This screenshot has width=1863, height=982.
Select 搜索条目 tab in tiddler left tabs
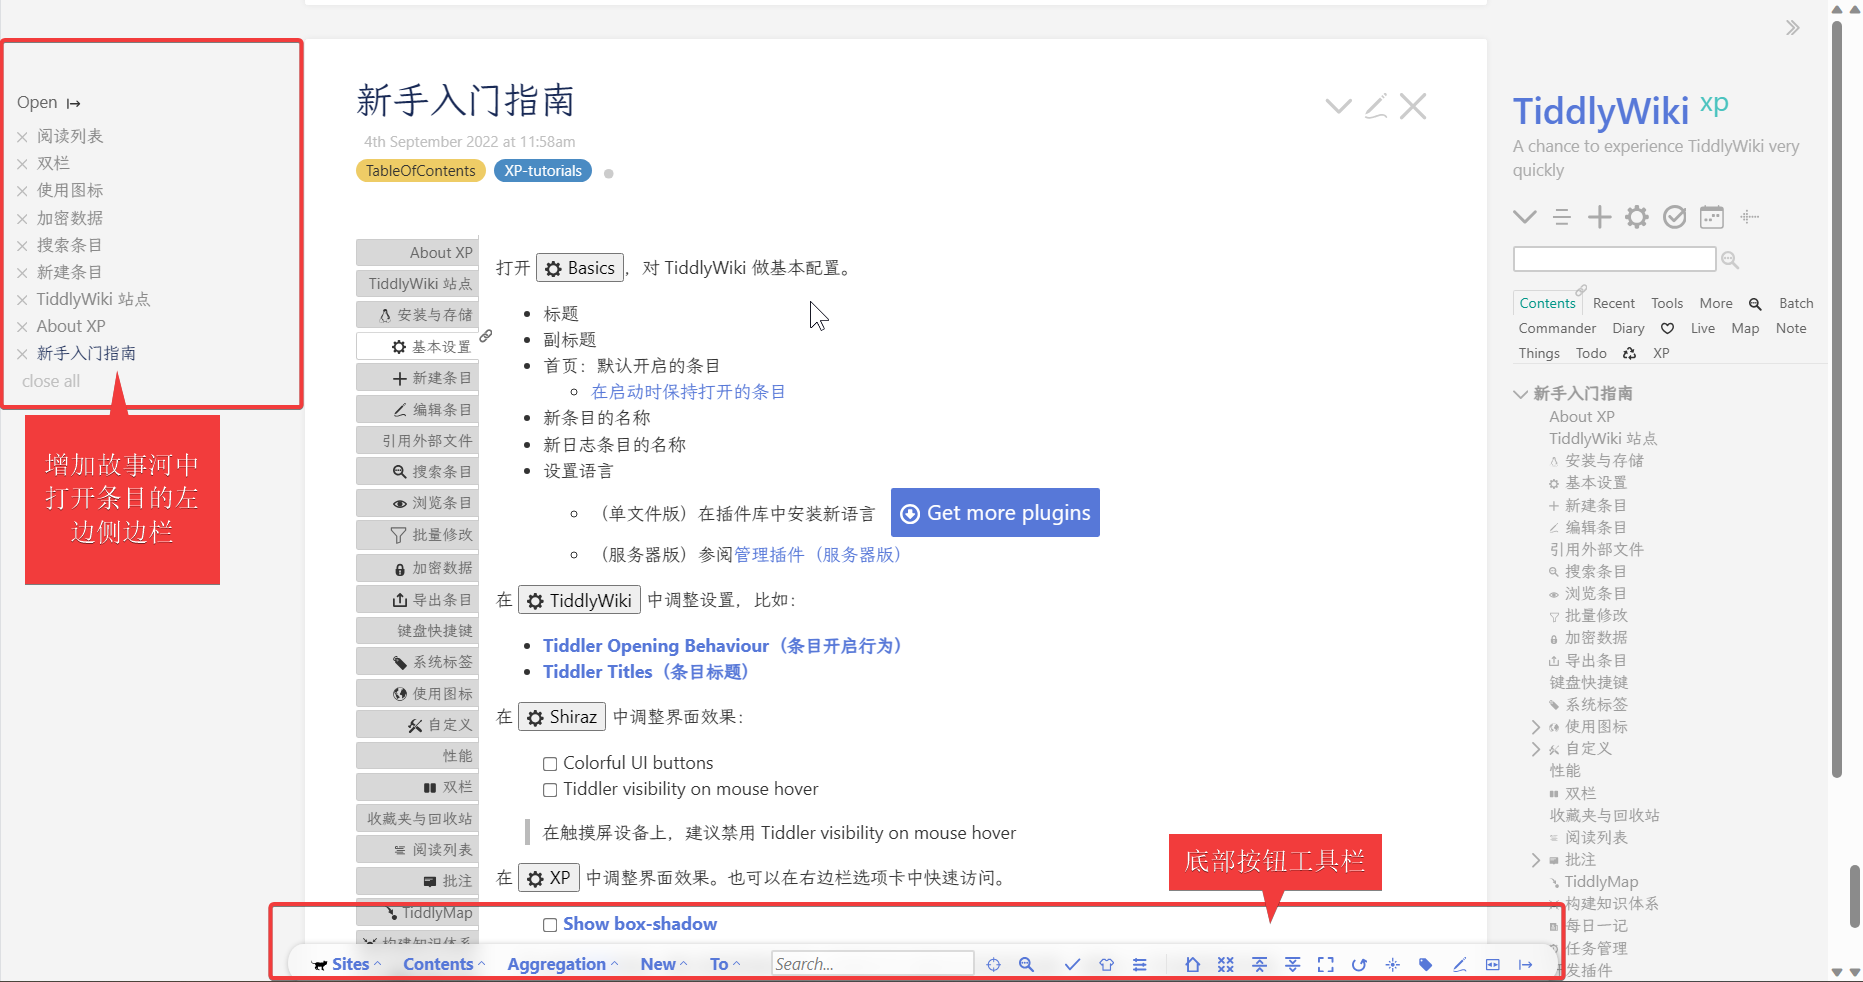pyautogui.click(x=417, y=471)
